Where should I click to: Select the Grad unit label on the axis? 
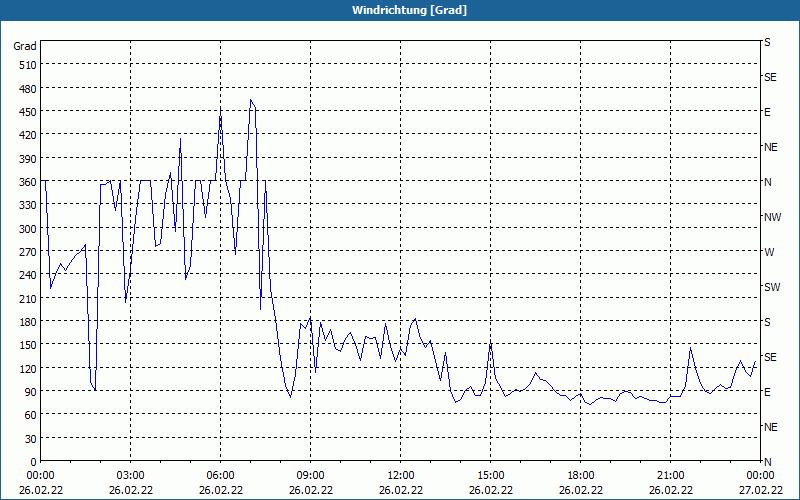click(x=25, y=46)
